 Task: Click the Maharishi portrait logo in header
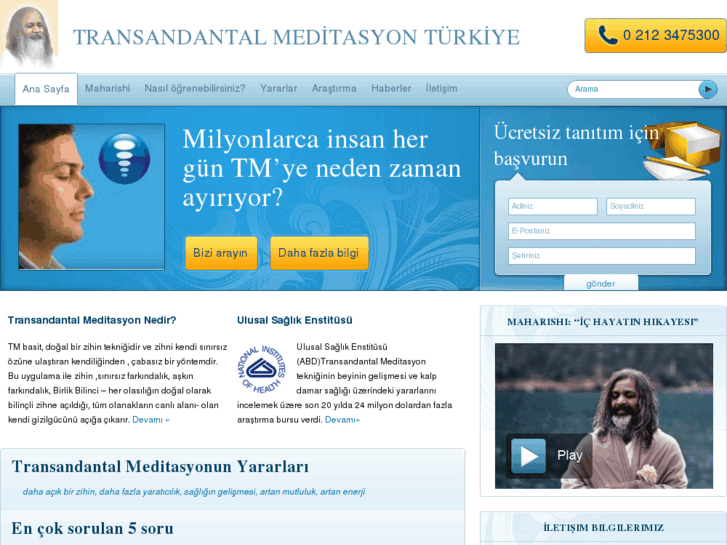coord(29,34)
